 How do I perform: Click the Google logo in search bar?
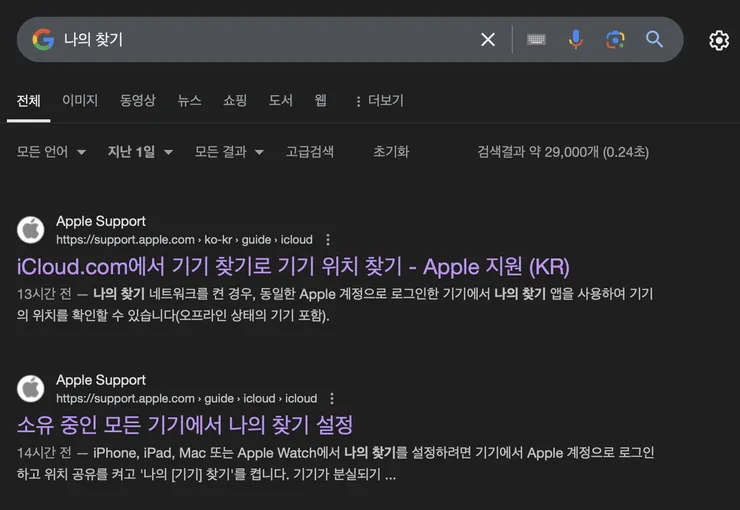(x=43, y=39)
